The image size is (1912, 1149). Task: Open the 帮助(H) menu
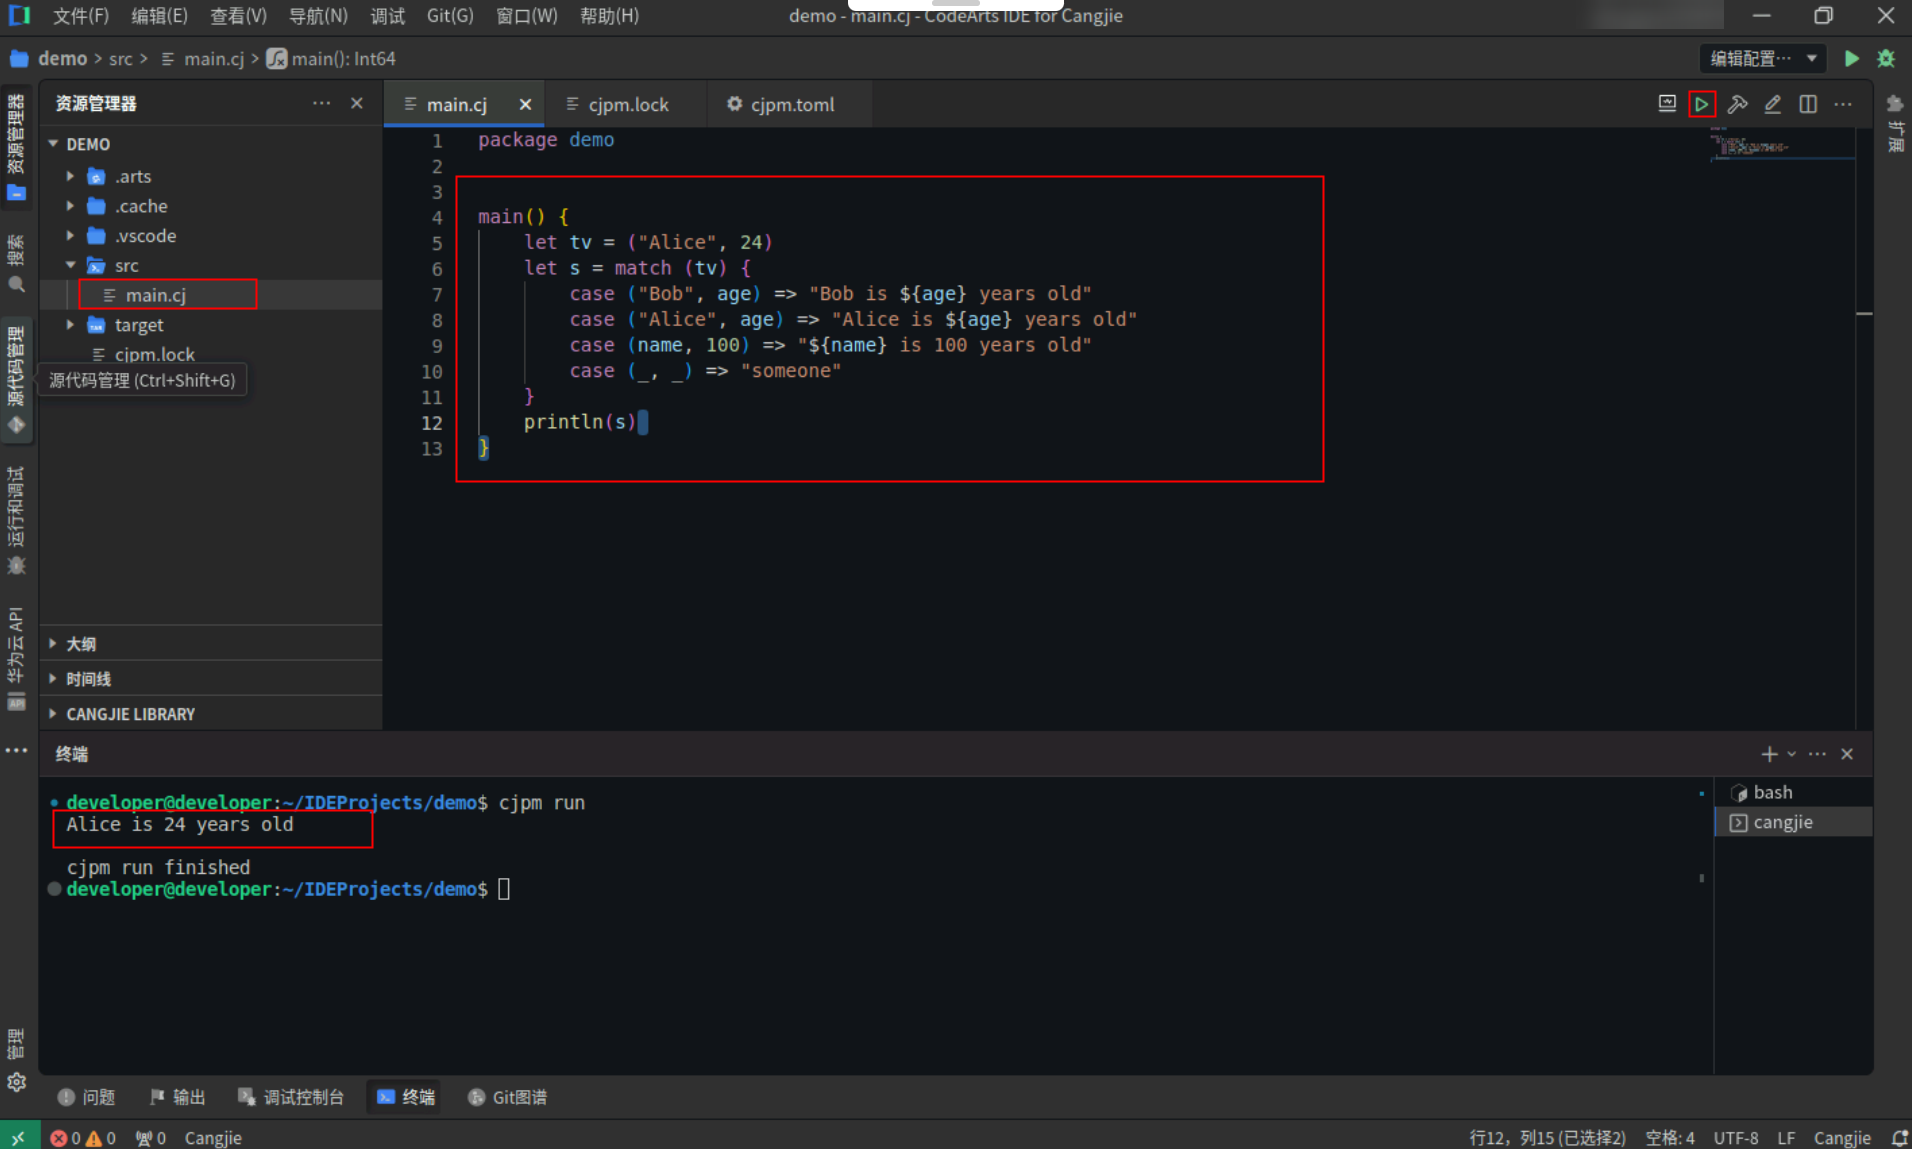tap(609, 16)
